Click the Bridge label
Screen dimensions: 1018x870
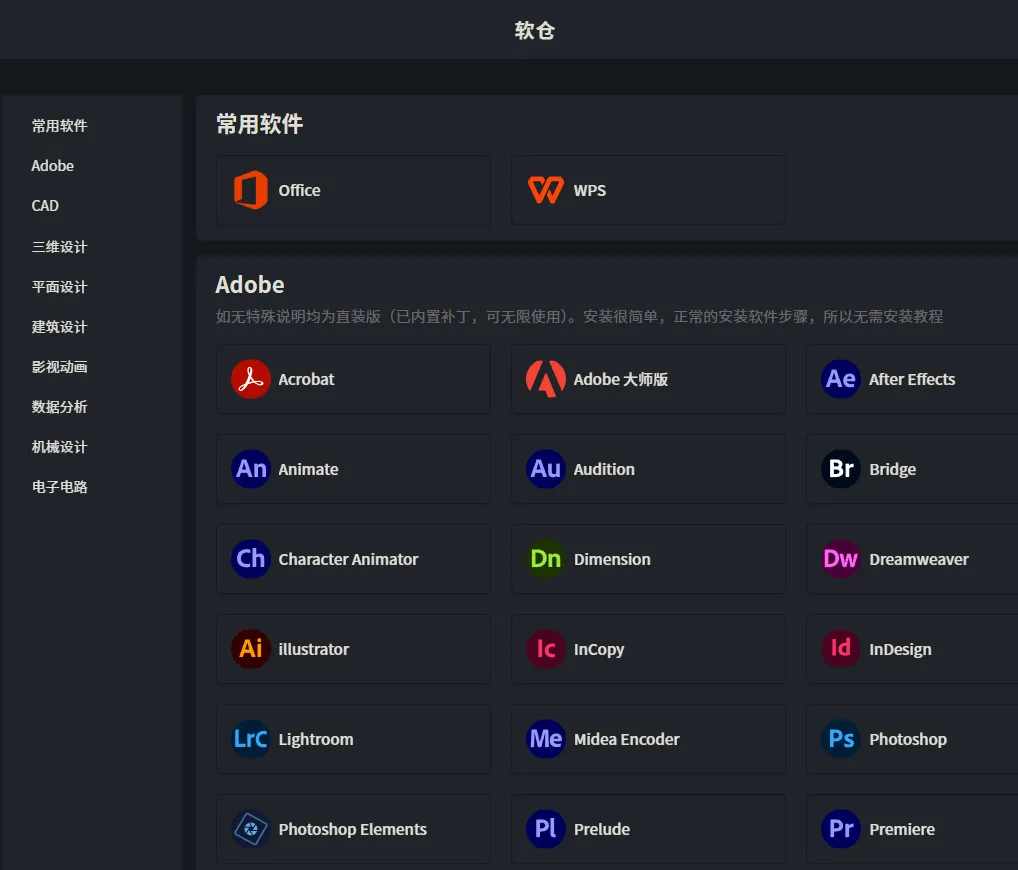[893, 469]
